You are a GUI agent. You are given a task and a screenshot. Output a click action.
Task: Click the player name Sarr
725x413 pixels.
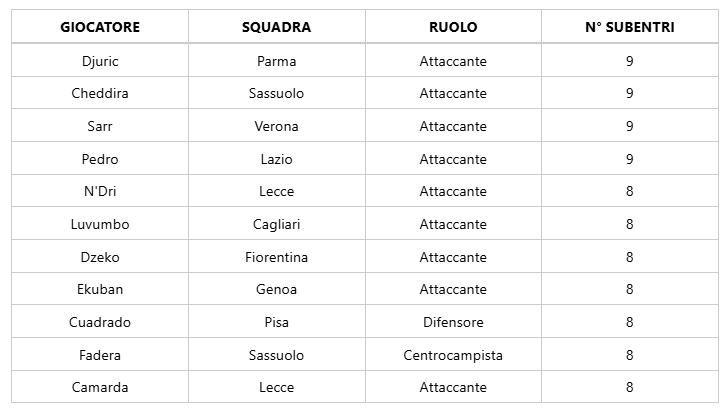pos(100,126)
